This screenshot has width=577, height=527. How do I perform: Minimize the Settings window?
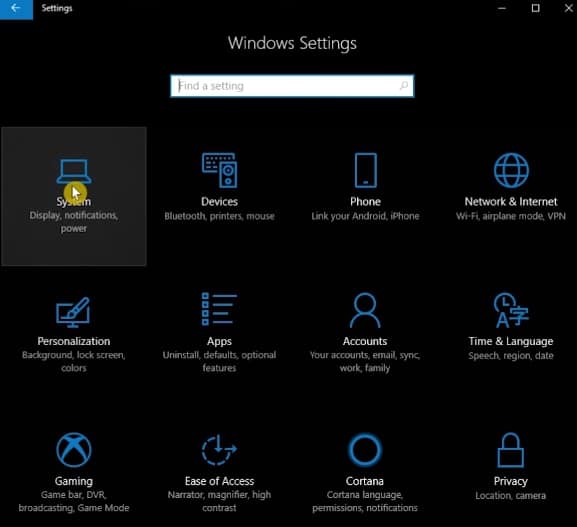[502, 8]
